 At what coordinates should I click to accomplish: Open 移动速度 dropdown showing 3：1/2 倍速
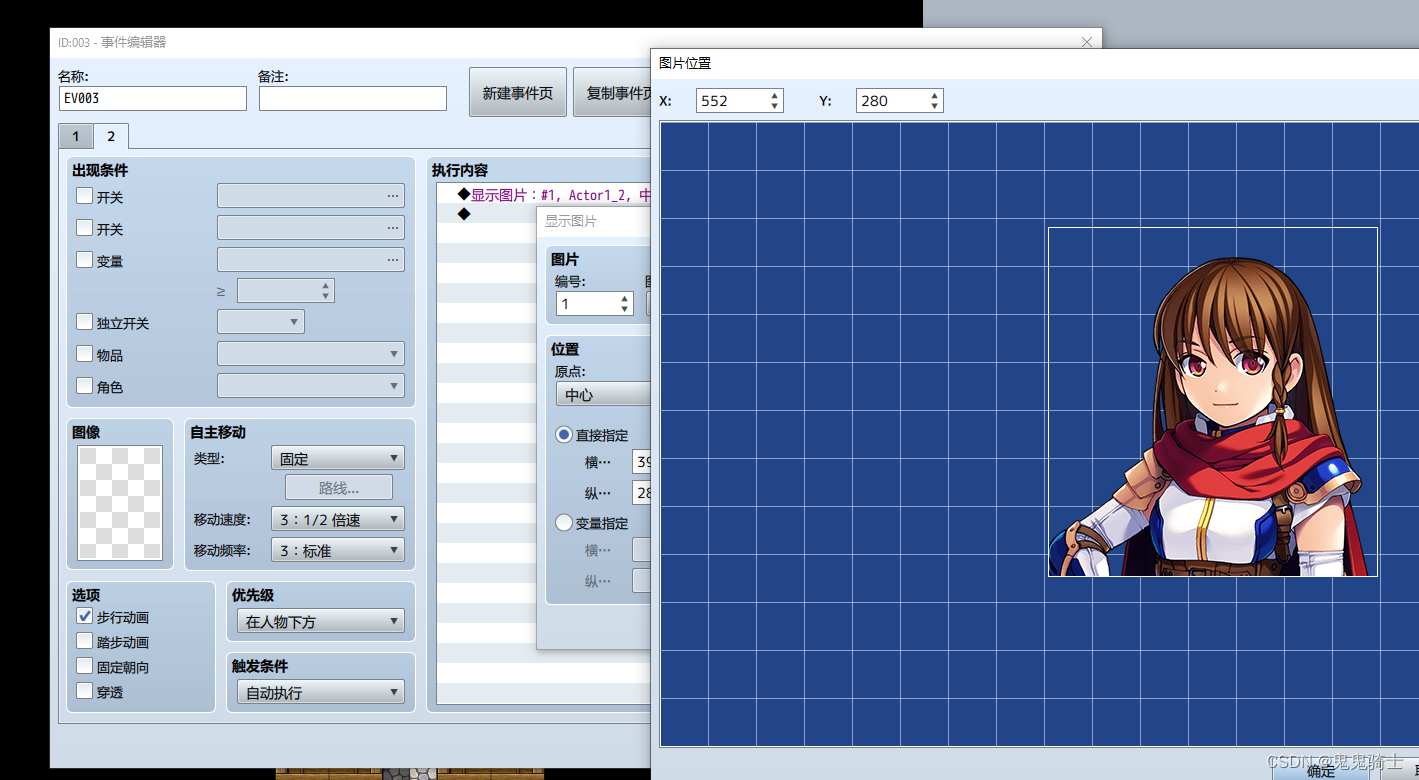[x=338, y=519]
